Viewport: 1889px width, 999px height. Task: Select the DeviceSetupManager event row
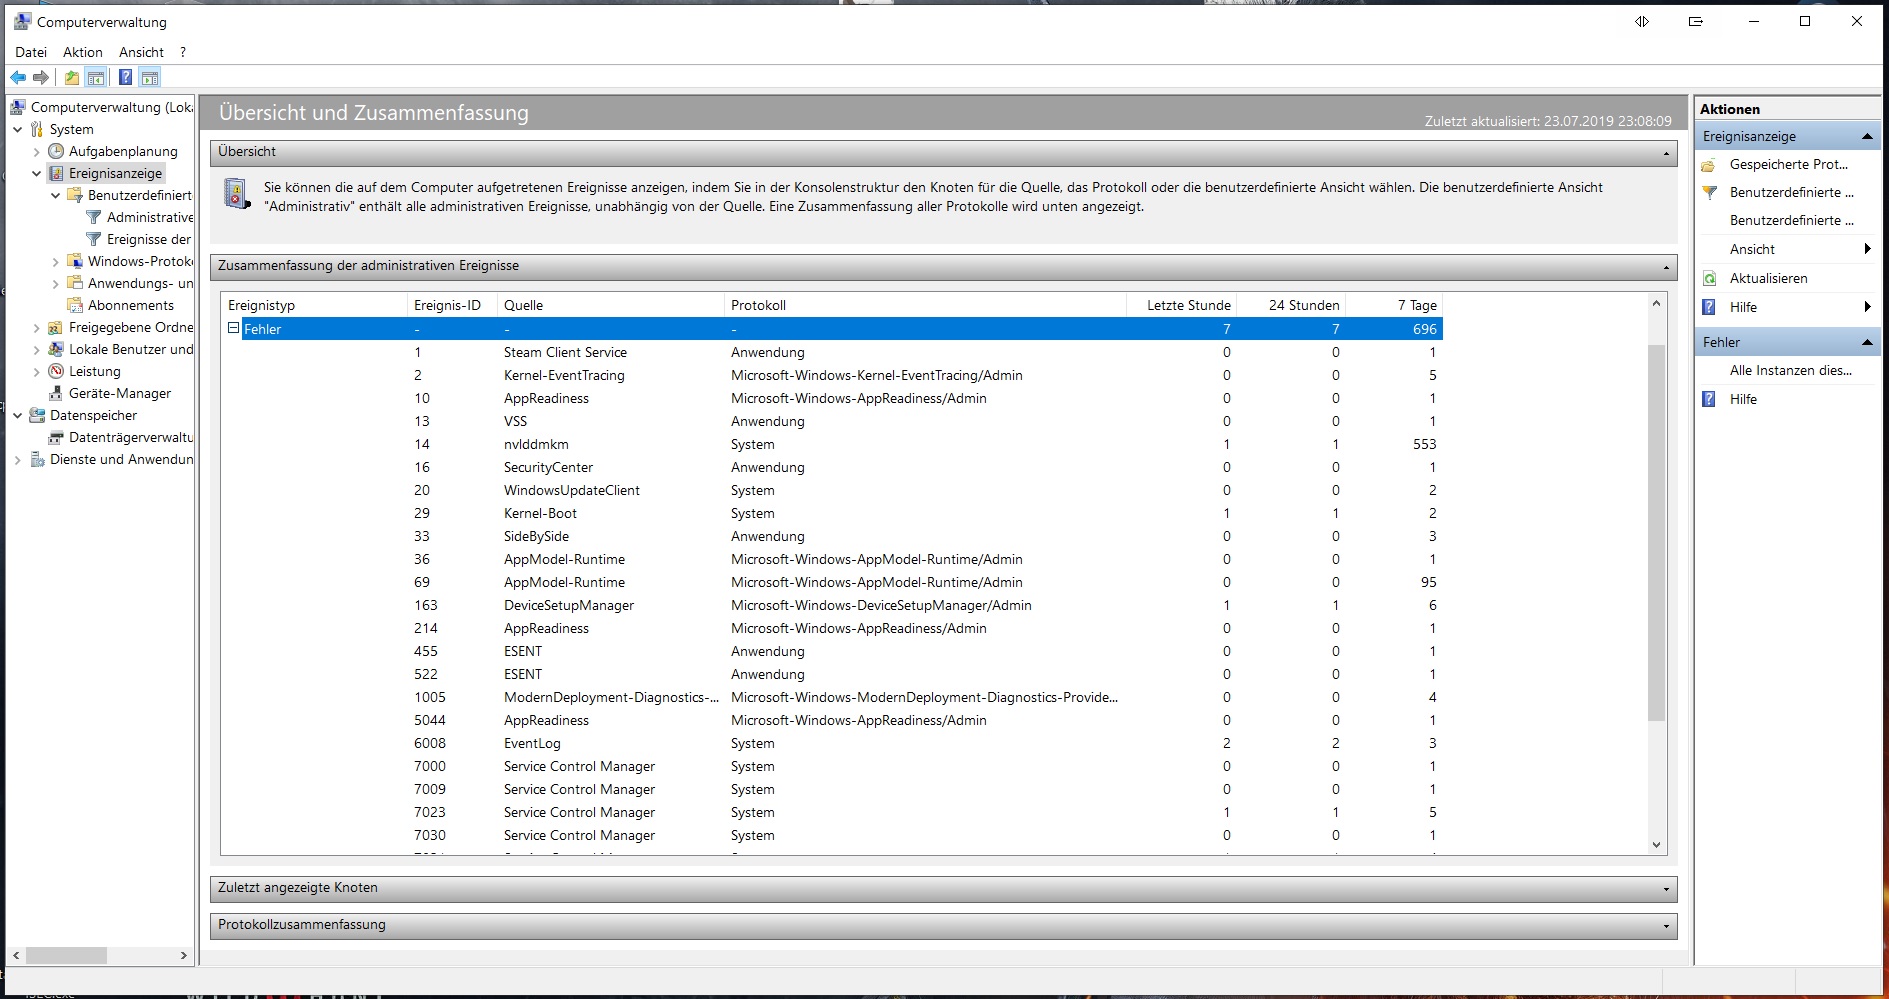(832, 605)
